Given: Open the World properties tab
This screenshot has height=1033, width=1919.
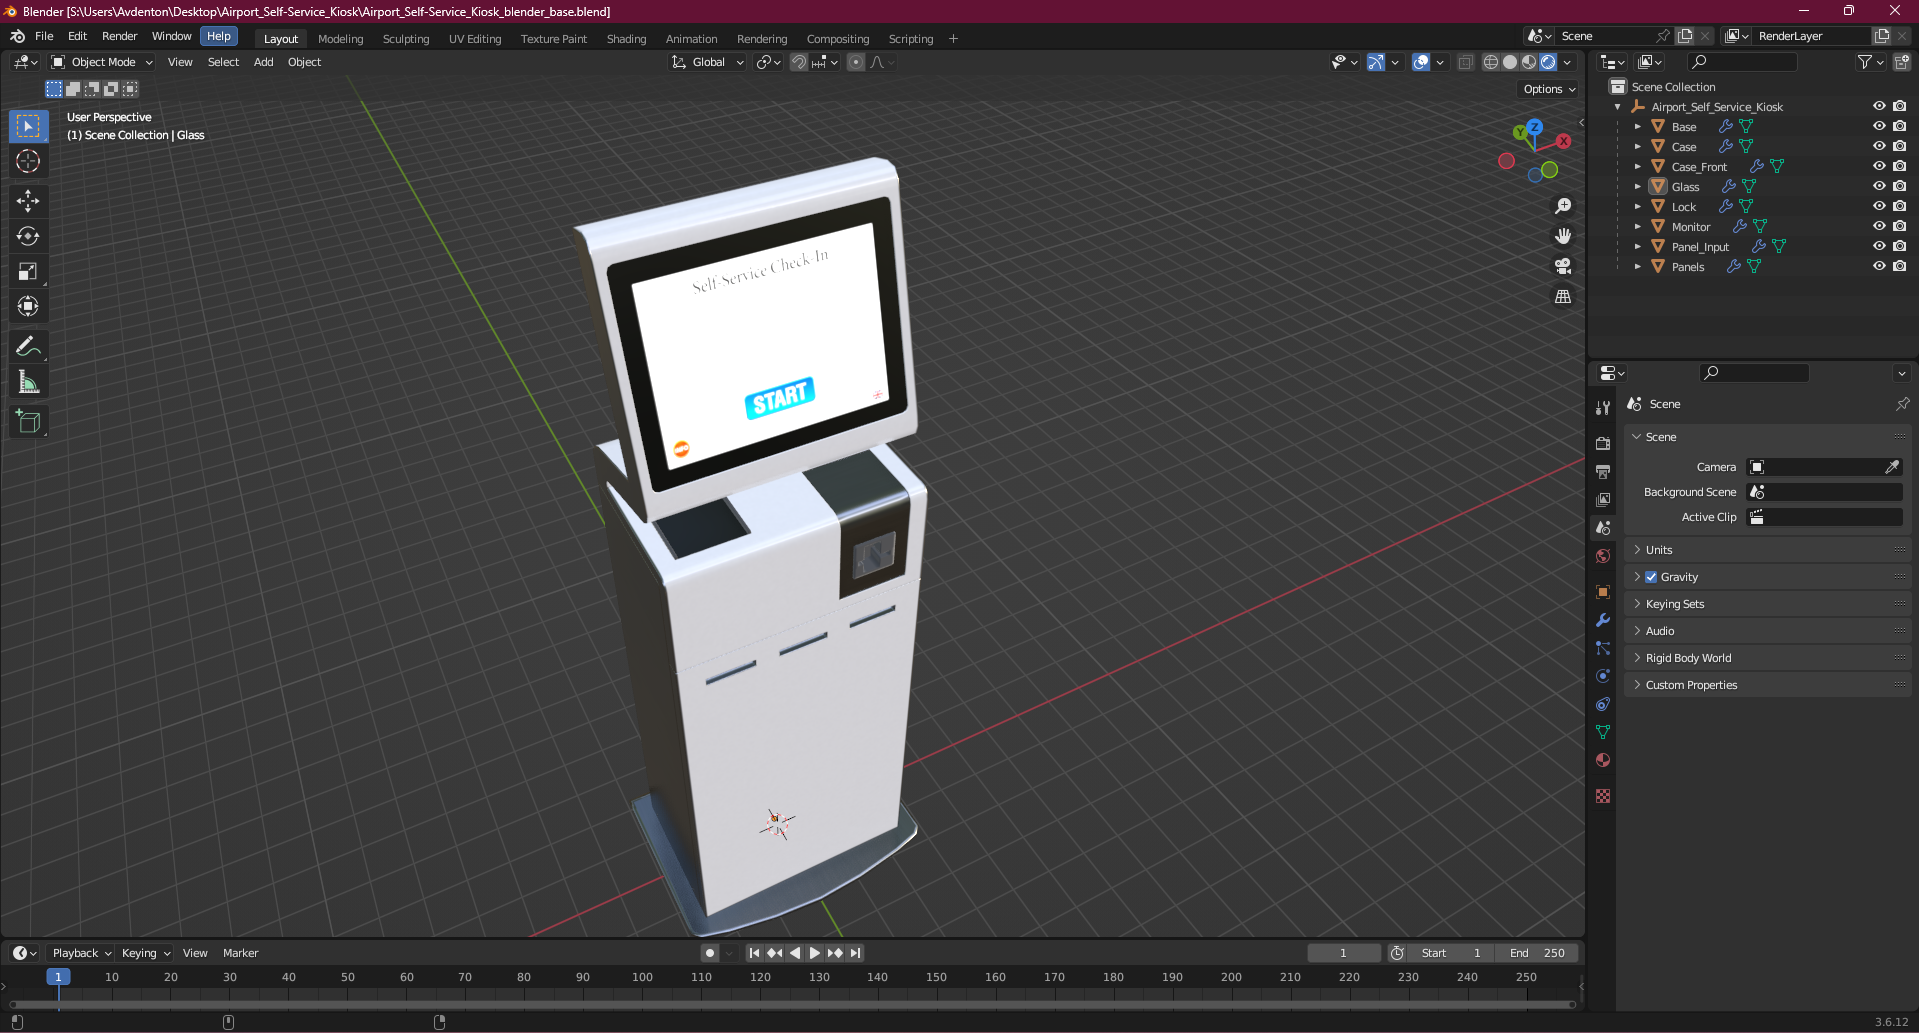Looking at the screenshot, I should coord(1603,556).
